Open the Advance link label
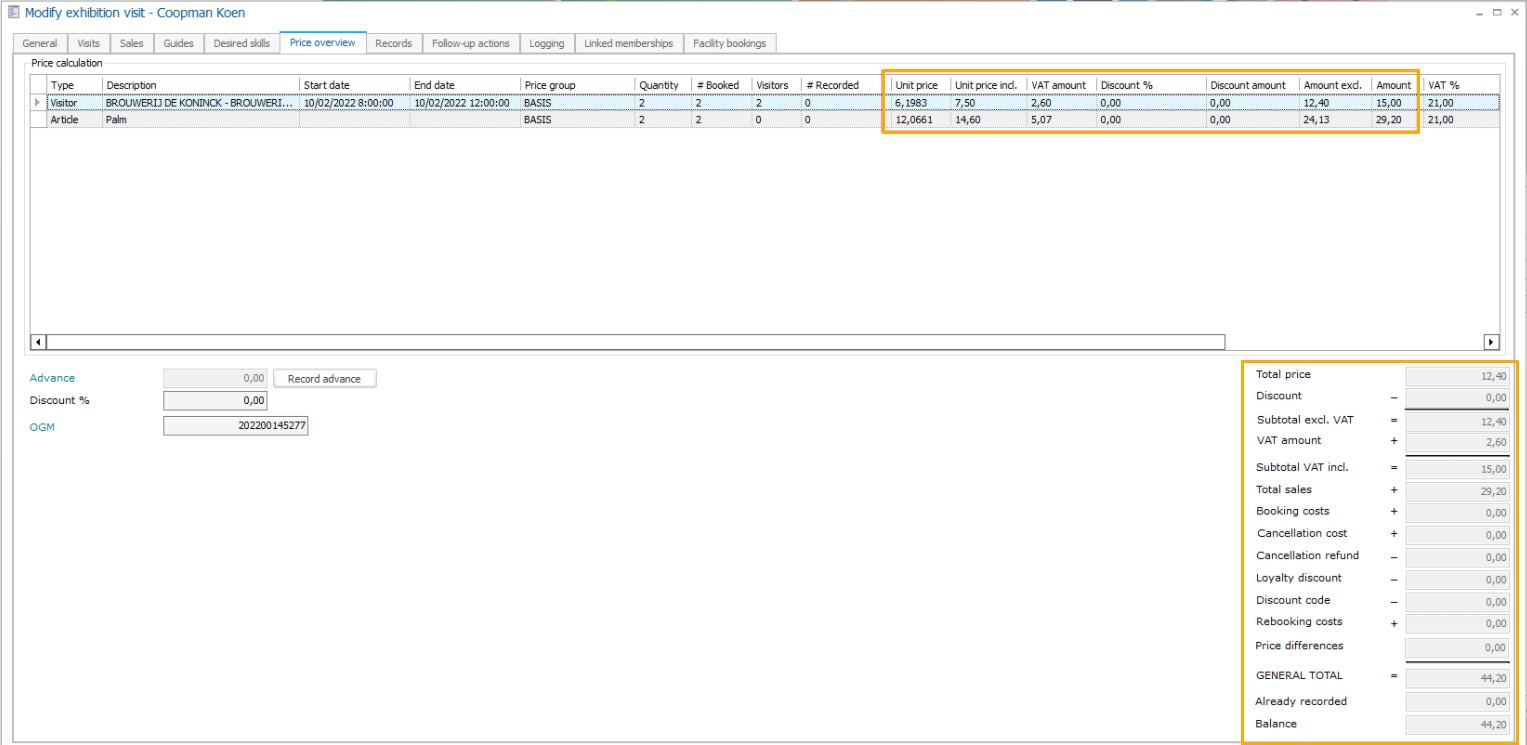Viewport: 1527px width, 745px height. (52, 378)
